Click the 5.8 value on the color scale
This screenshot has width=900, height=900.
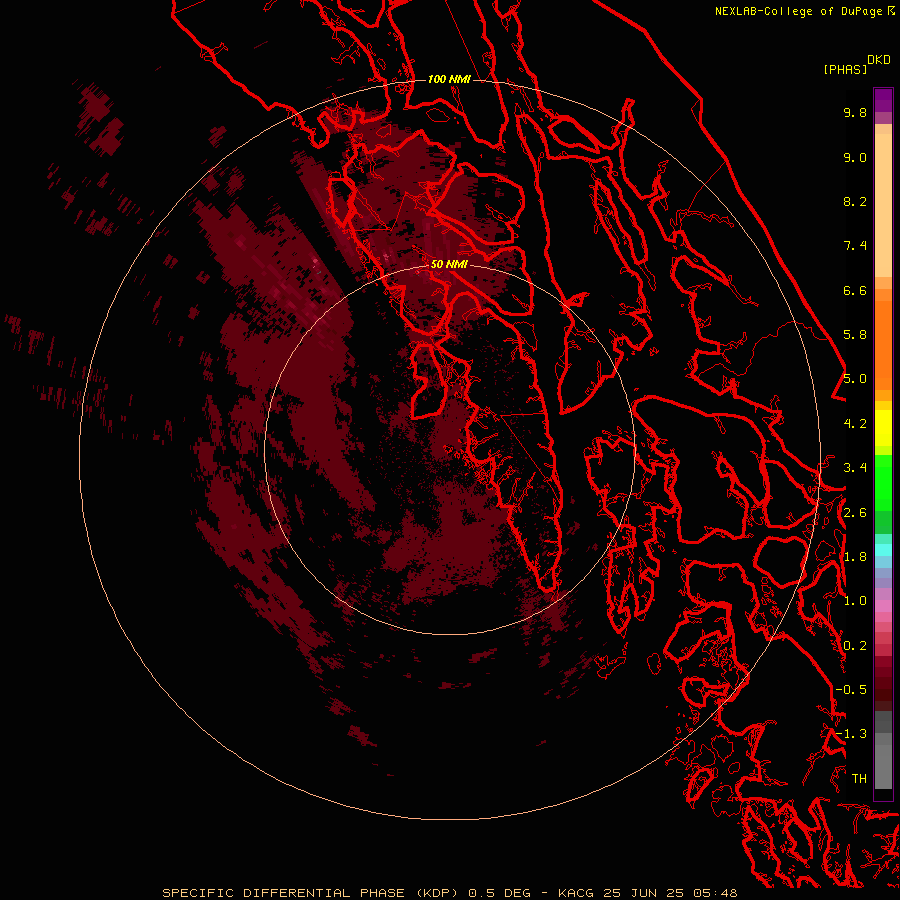855,335
